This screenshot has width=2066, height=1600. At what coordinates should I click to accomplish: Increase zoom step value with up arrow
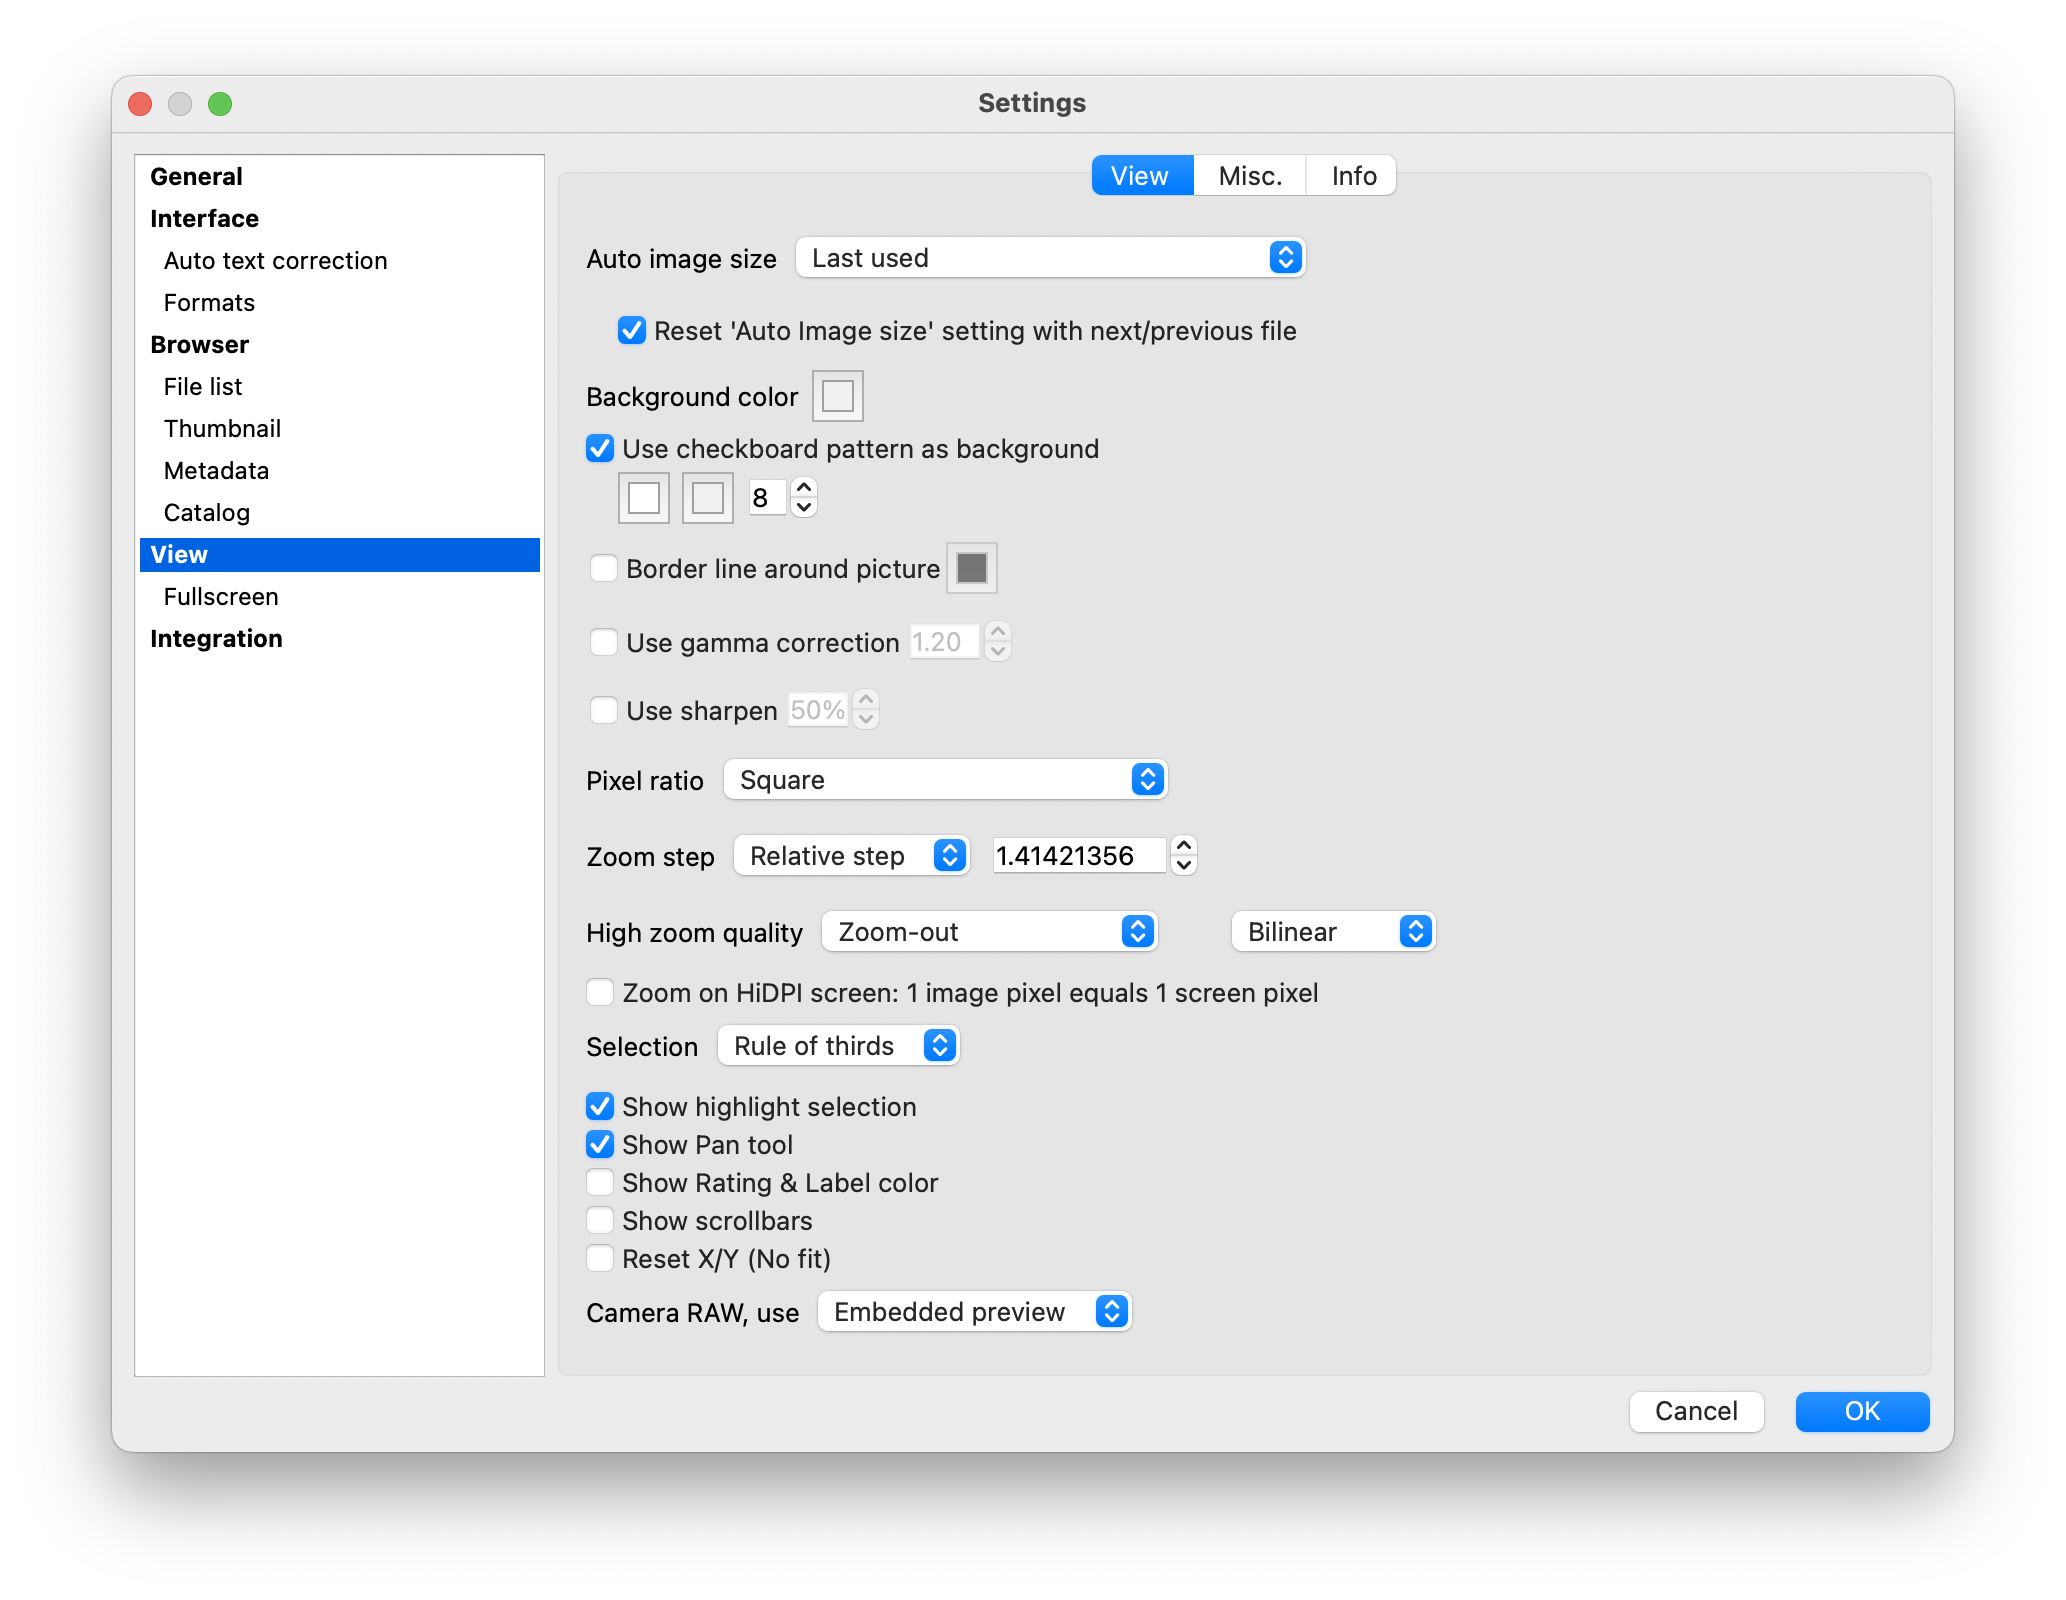[1184, 846]
